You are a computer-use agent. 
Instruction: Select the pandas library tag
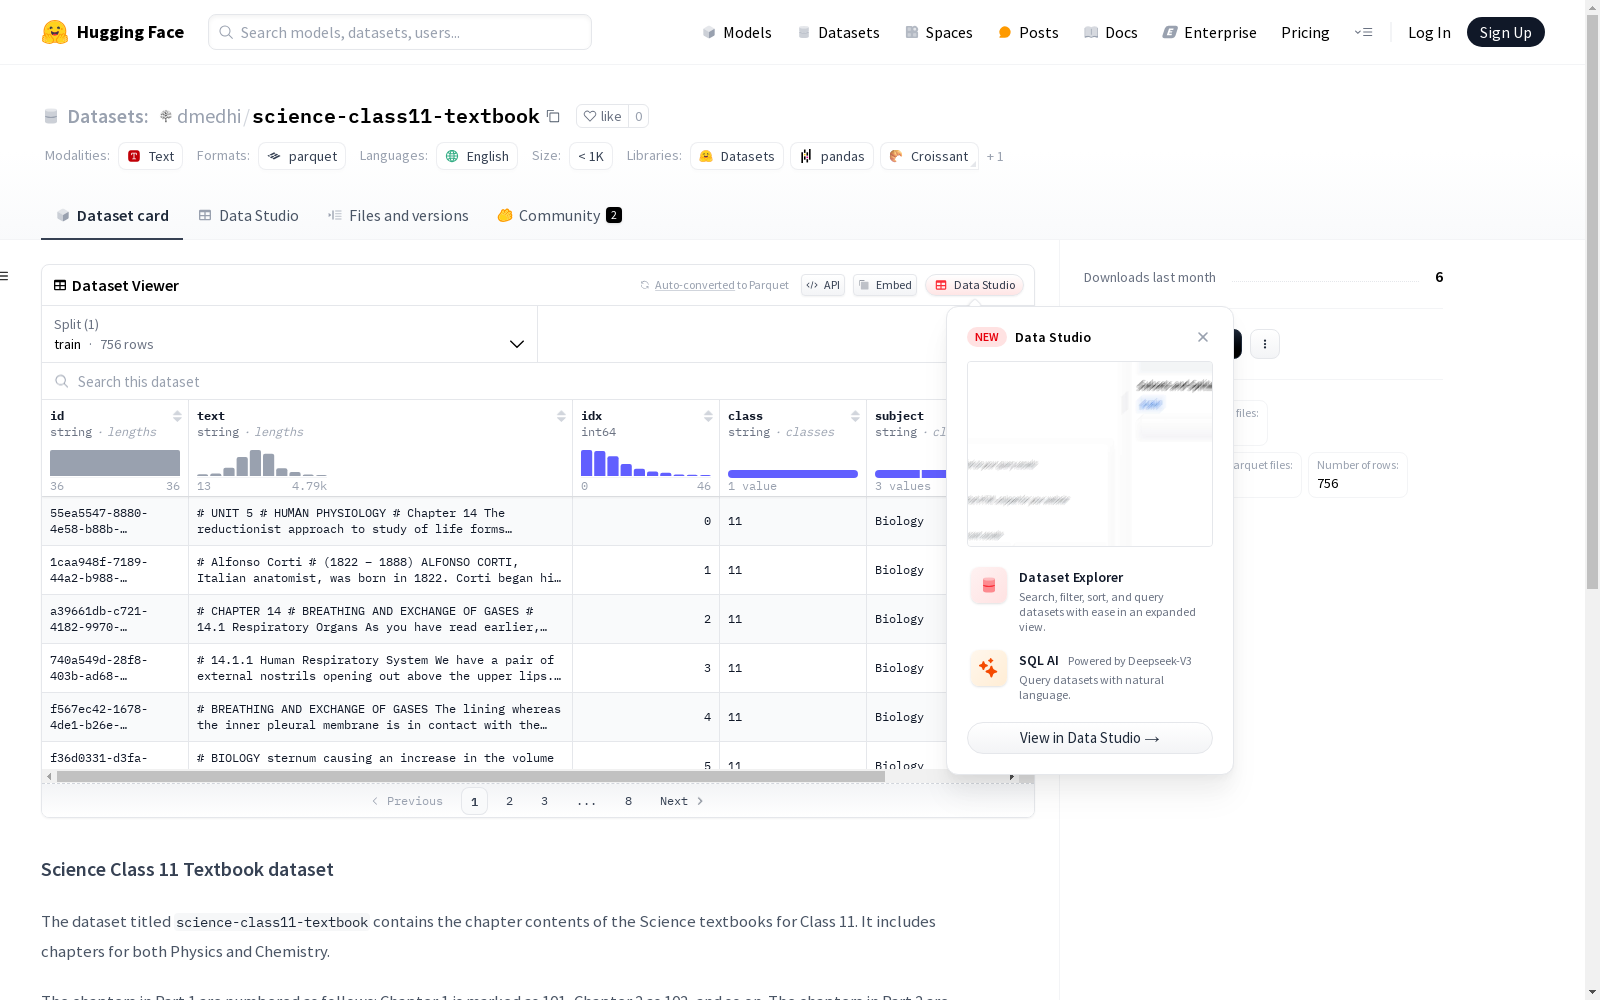coord(832,156)
